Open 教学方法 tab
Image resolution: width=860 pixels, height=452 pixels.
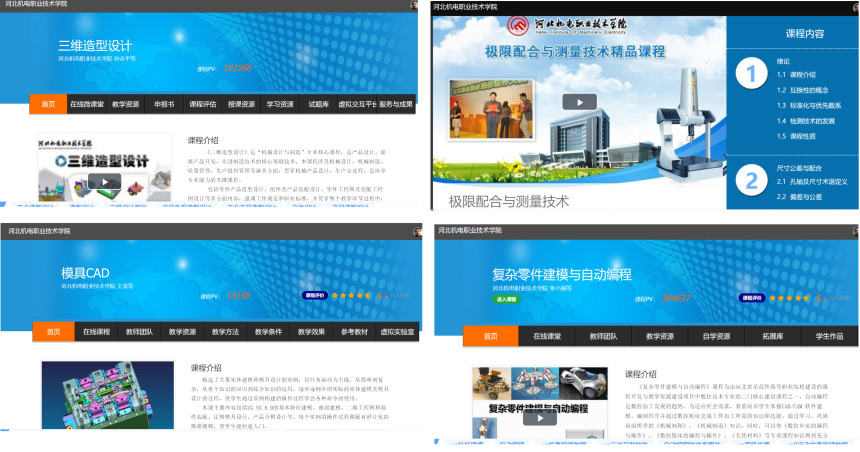(225, 332)
